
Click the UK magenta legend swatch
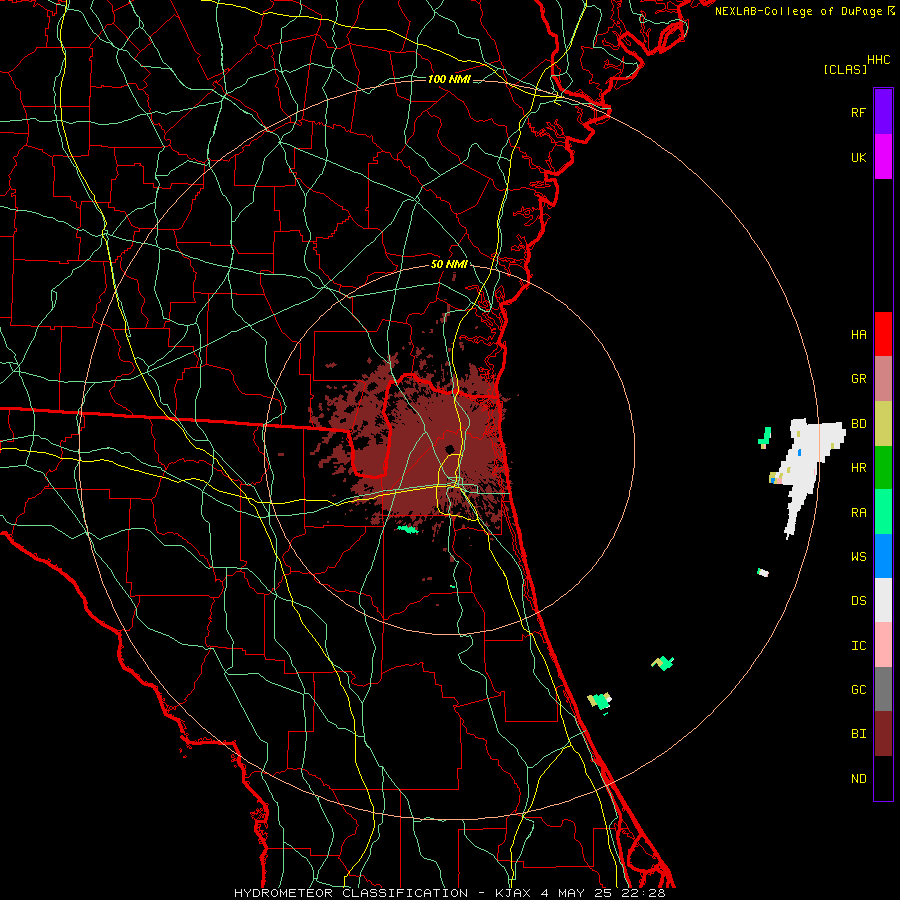(883, 157)
